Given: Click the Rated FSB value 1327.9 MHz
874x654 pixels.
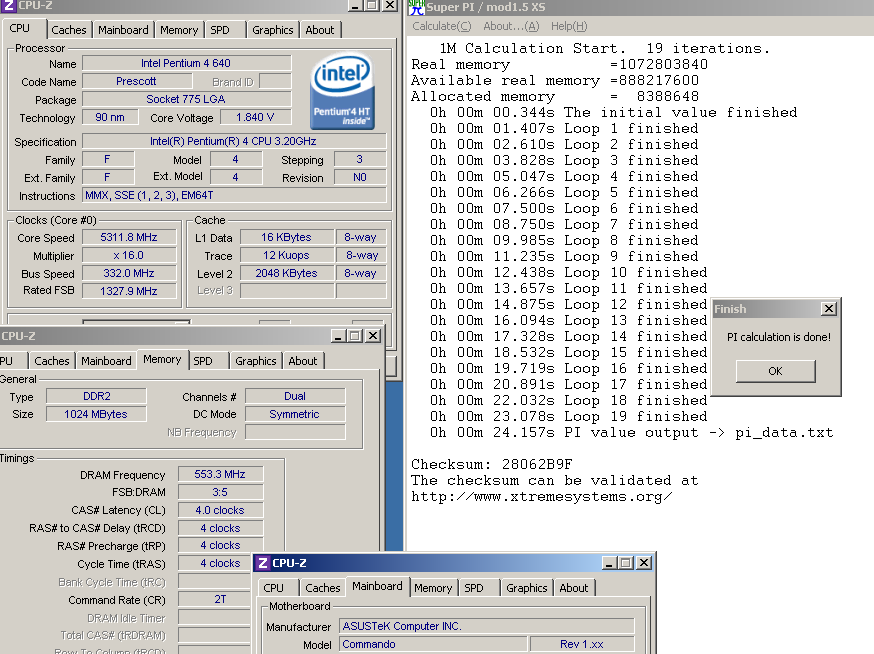Looking at the screenshot, I should [129, 291].
